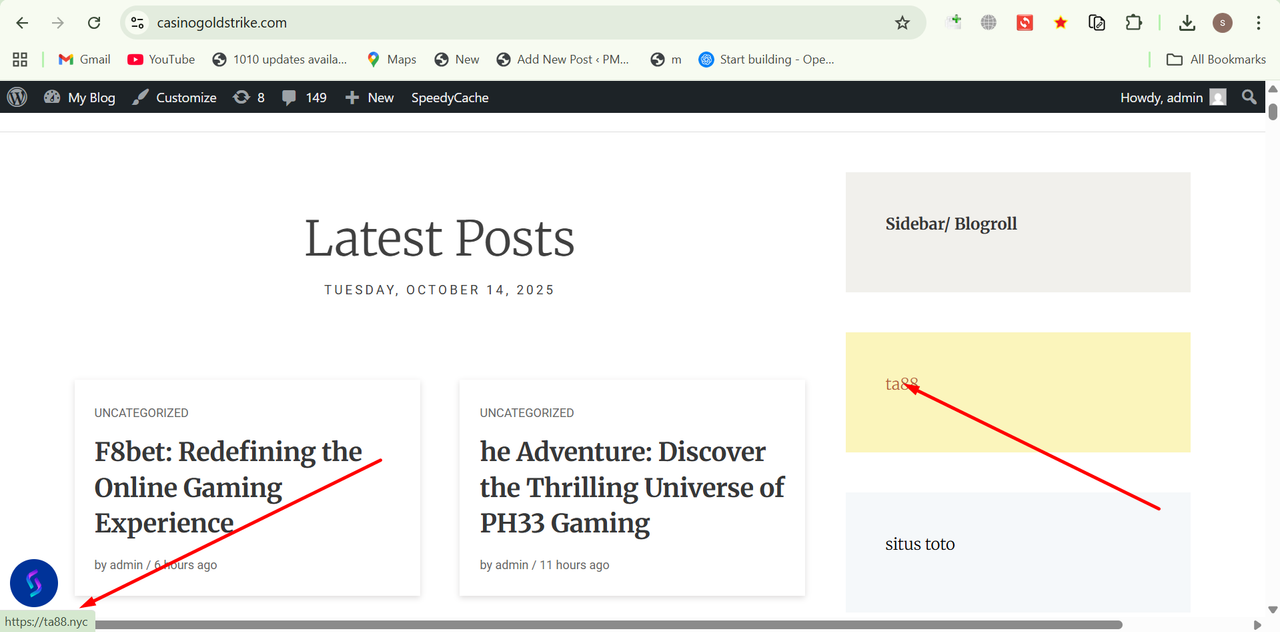Open Chrome three-dot menu

(1258, 23)
